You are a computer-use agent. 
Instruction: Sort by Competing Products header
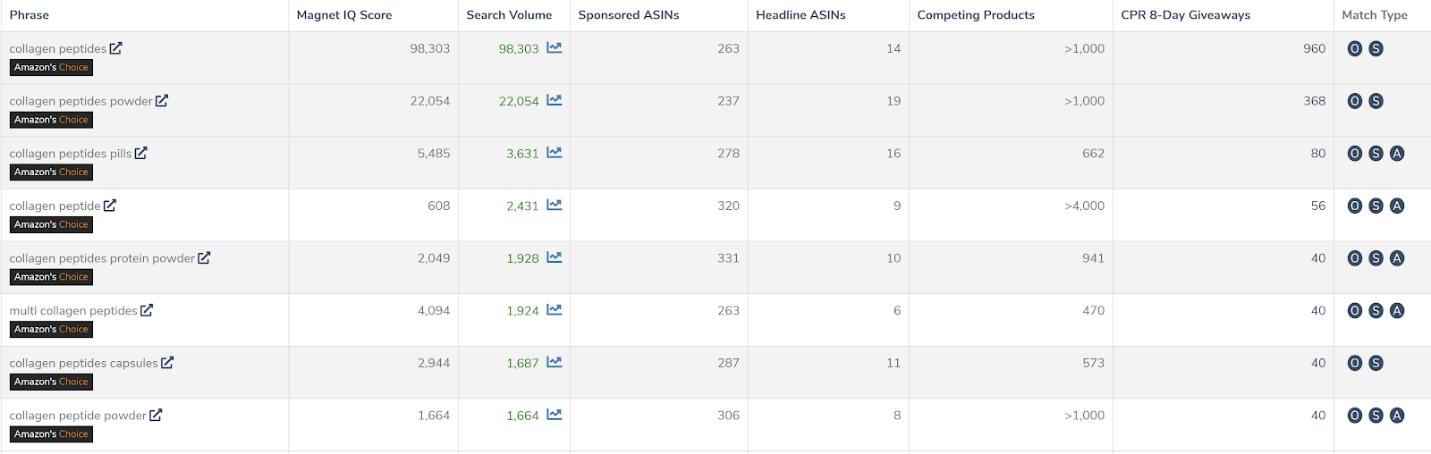976,15
